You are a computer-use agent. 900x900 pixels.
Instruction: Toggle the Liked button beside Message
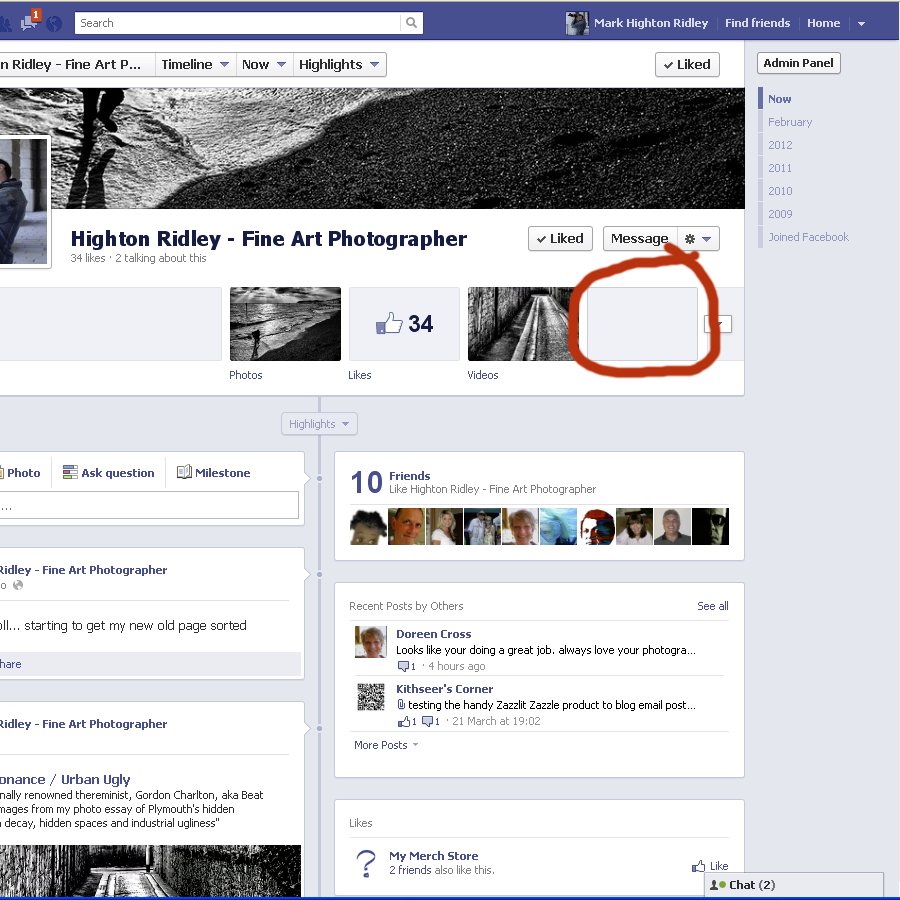[560, 239]
